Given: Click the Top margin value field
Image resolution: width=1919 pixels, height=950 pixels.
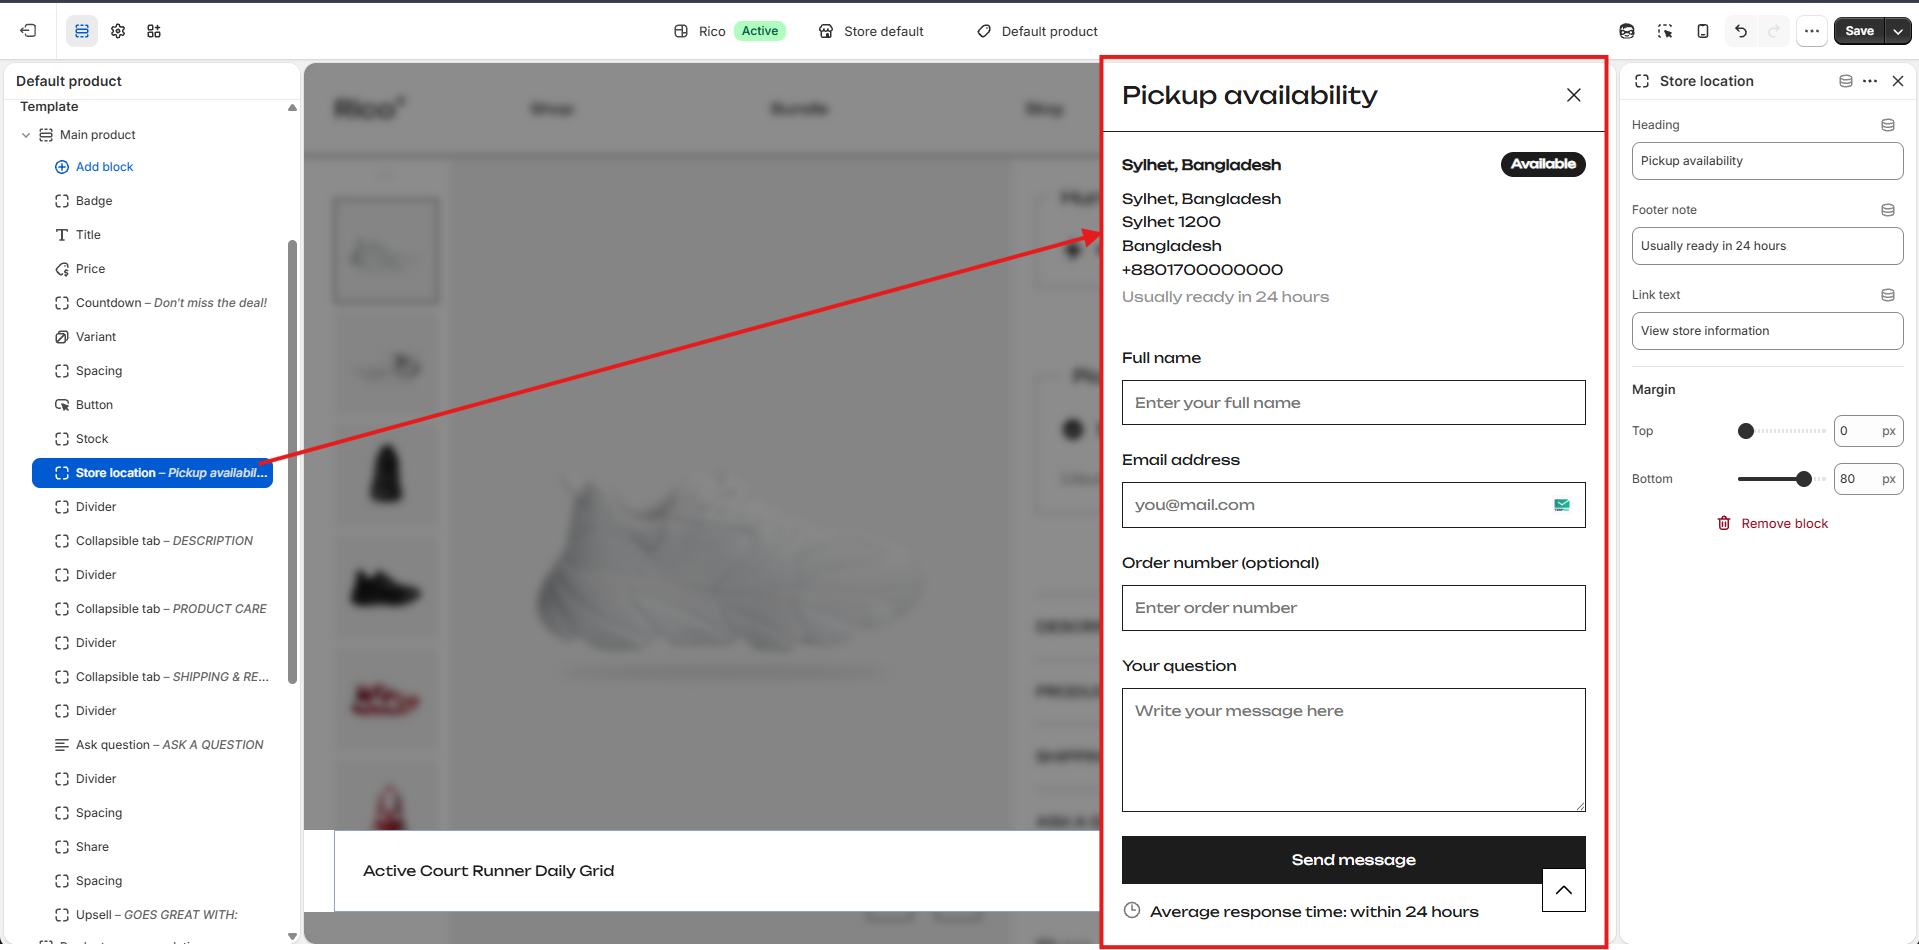Looking at the screenshot, I should [1868, 431].
